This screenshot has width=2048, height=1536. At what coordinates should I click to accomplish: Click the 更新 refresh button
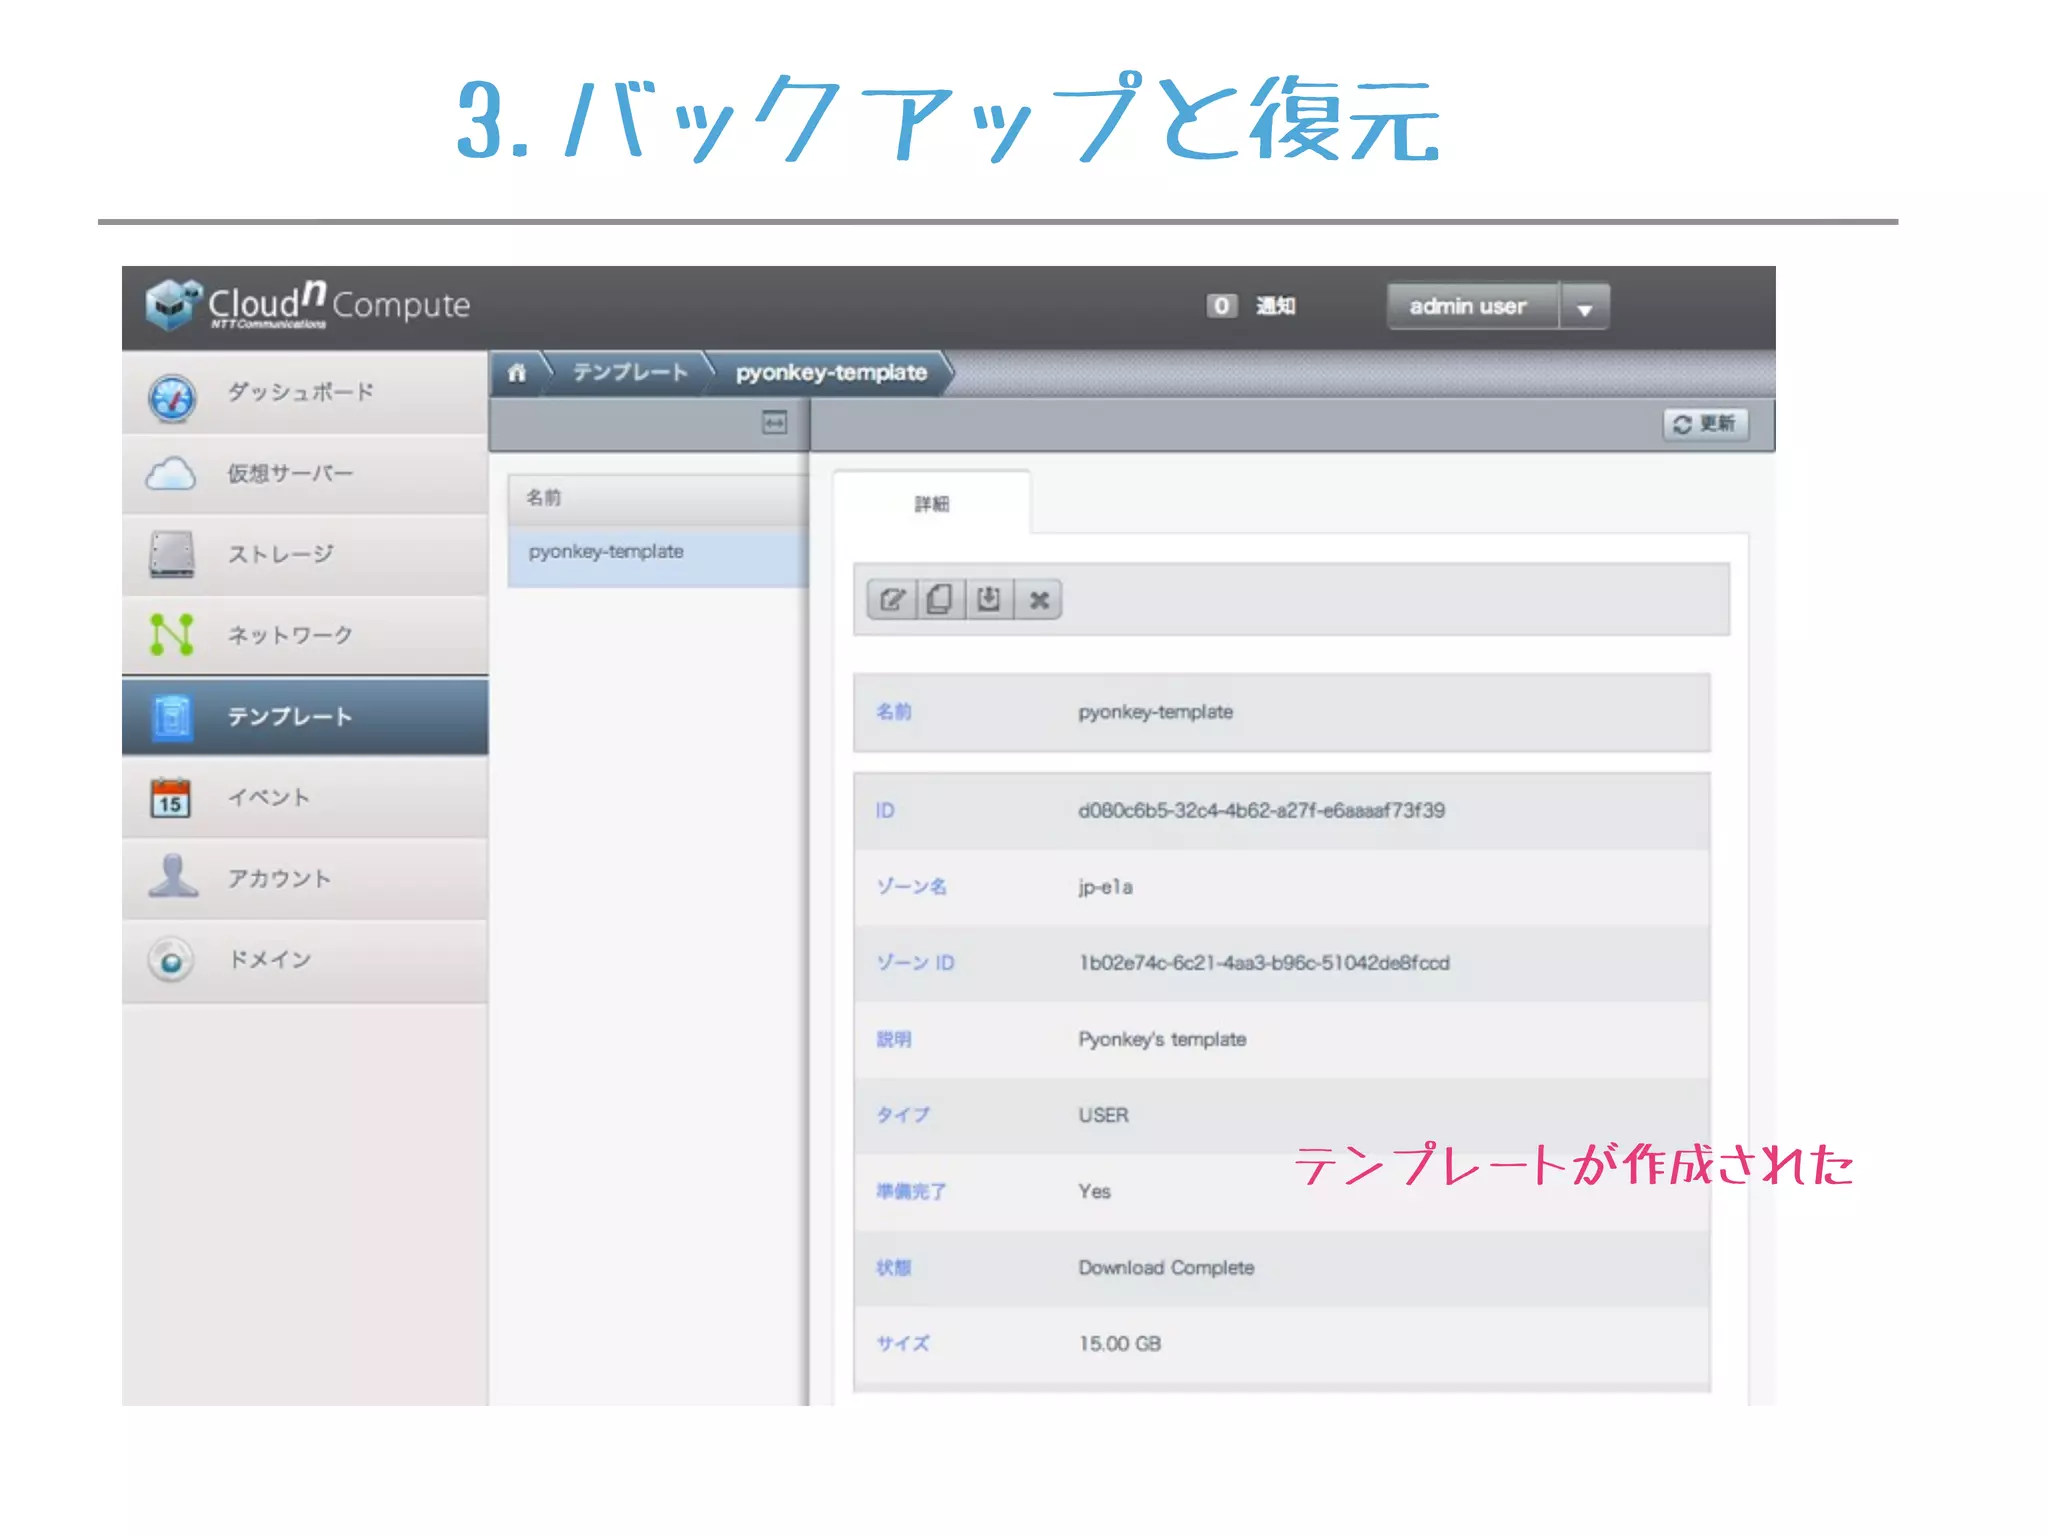pyautogui.click(x=1706, y=424)
